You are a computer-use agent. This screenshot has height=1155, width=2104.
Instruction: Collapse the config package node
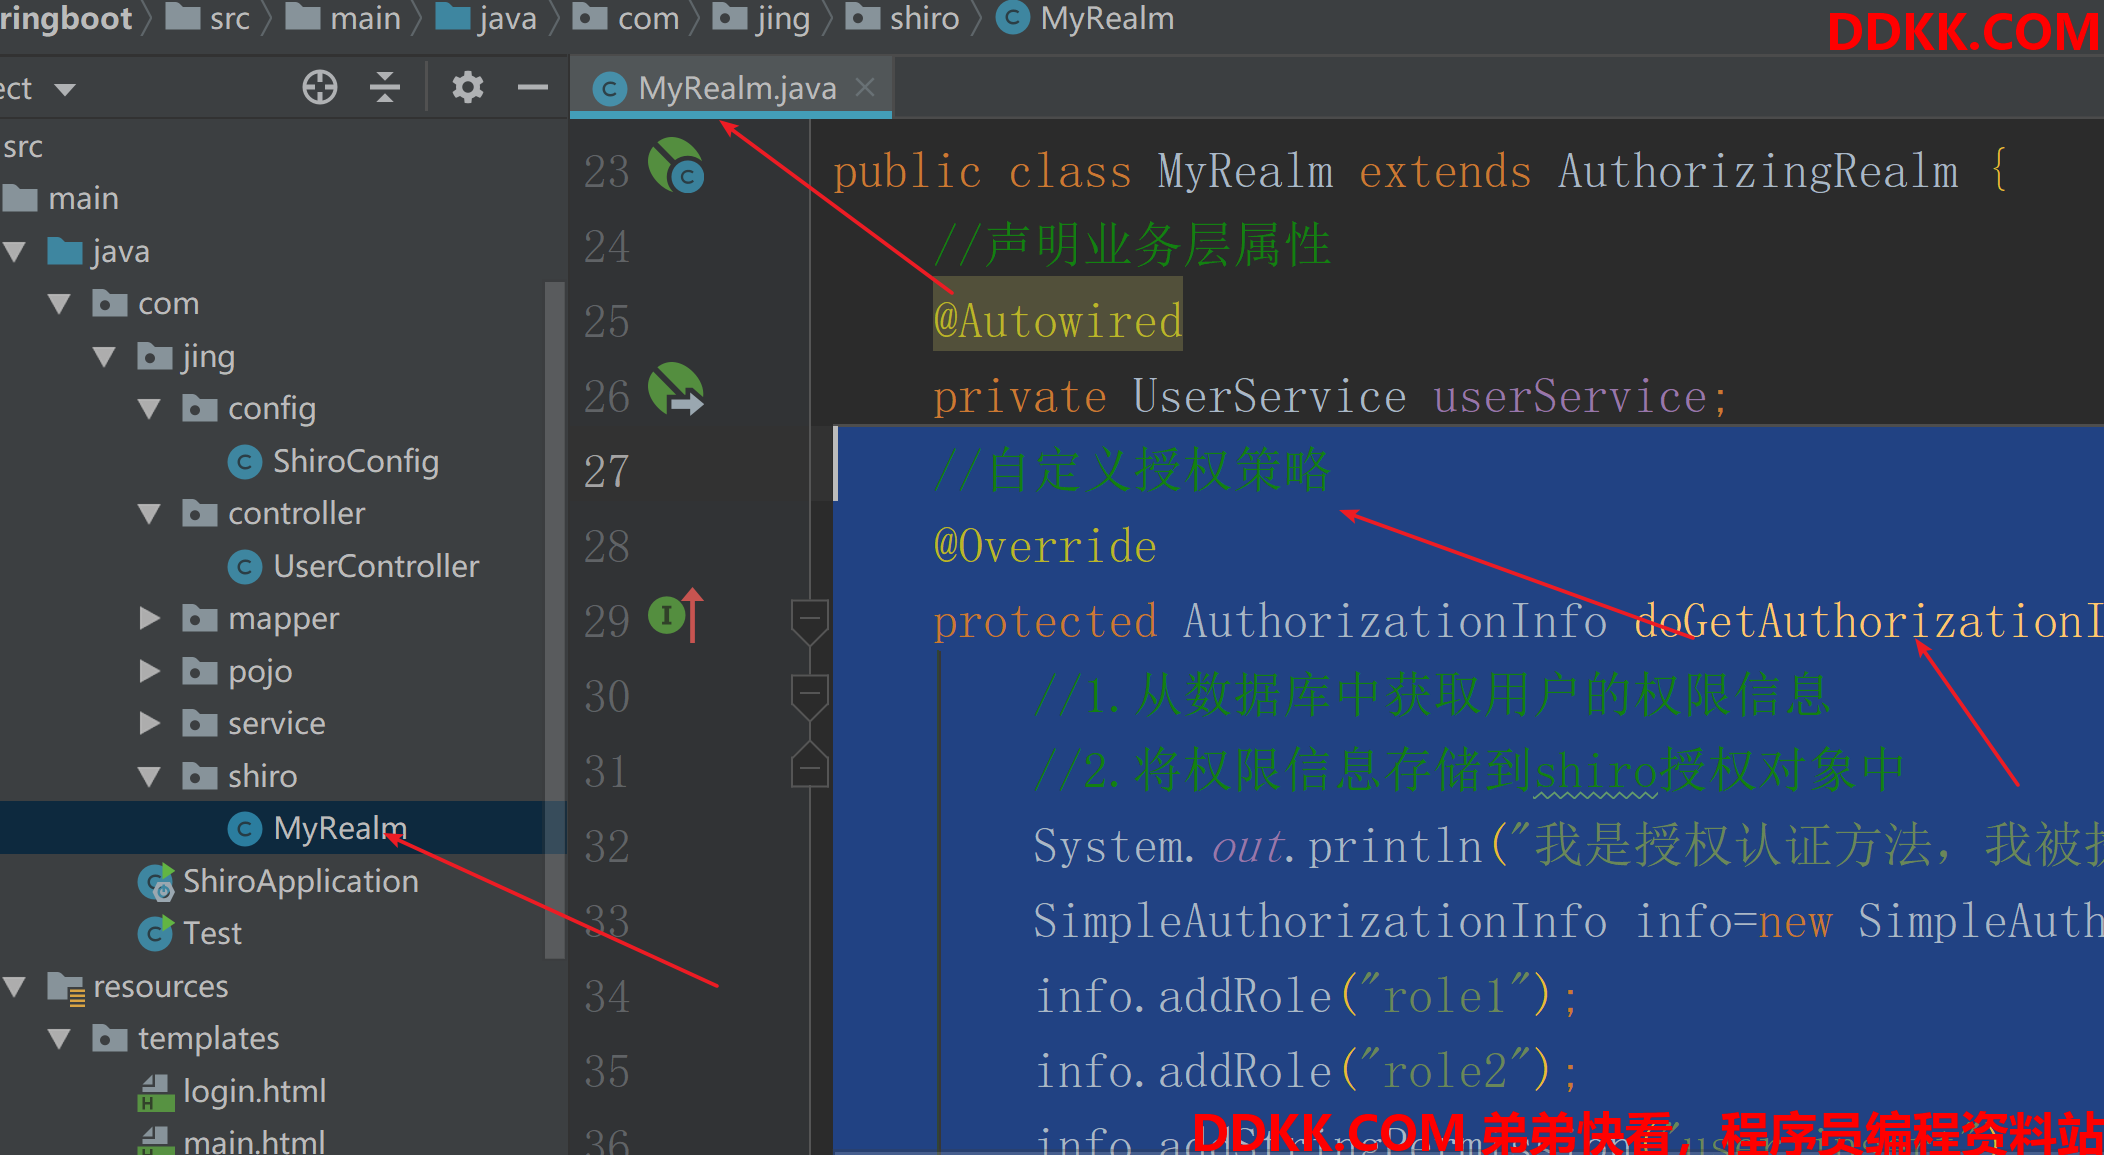(149, 408)
